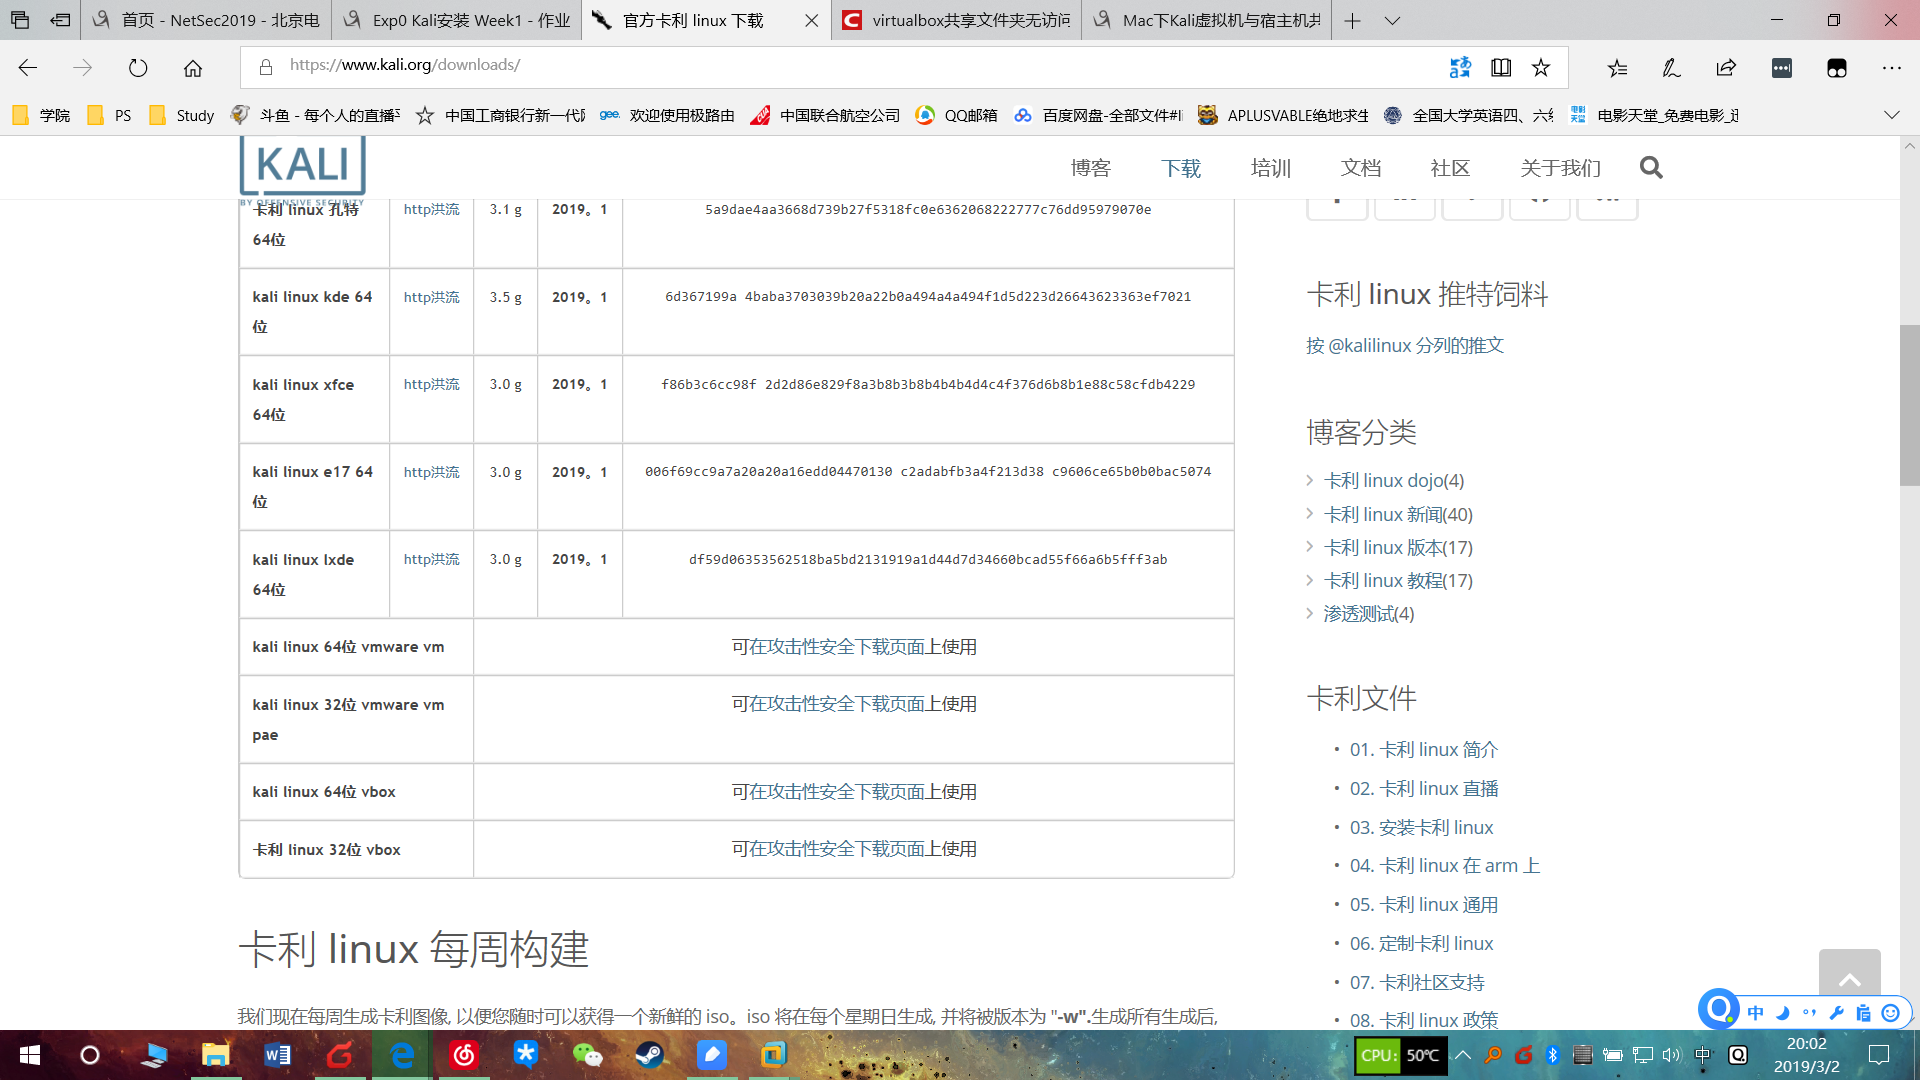Open 卡利 linux dojo(4) category
The width and height of the screenshot is (1920, 1080).
coord(1394,481)
